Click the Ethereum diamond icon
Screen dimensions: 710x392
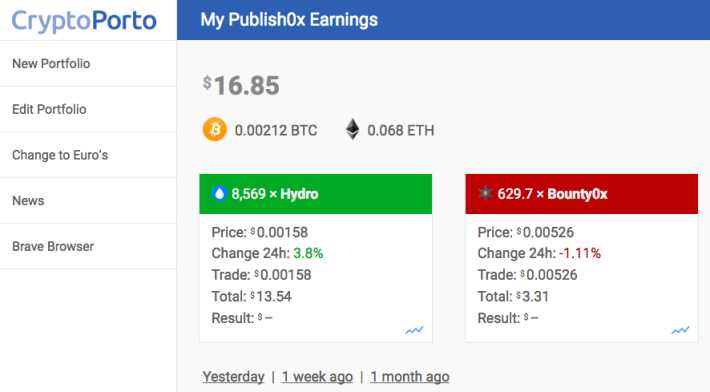353,129
